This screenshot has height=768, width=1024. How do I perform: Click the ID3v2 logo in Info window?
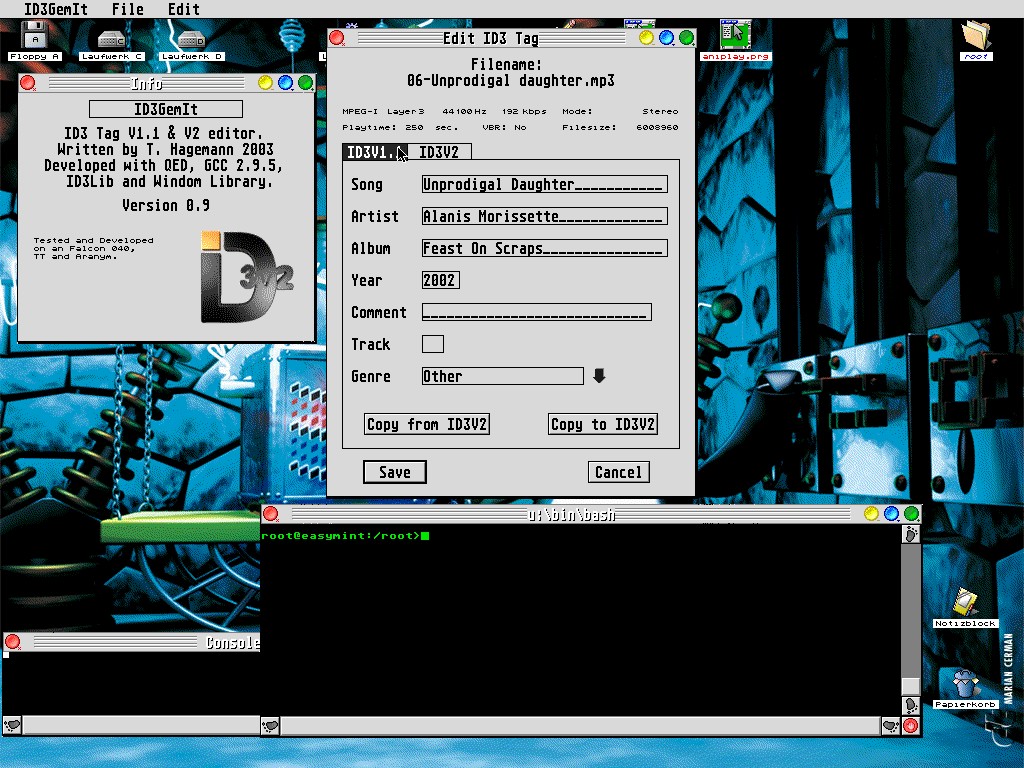[x=247, y=277]
